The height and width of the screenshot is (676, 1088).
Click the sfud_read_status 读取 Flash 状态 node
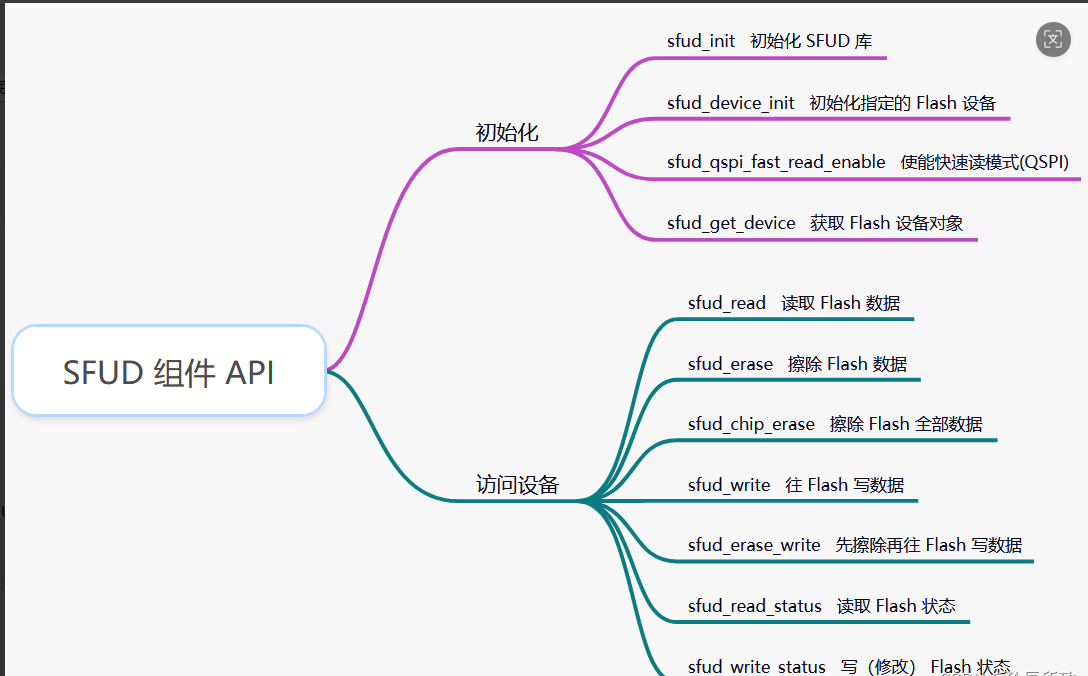tap(822, 606)
